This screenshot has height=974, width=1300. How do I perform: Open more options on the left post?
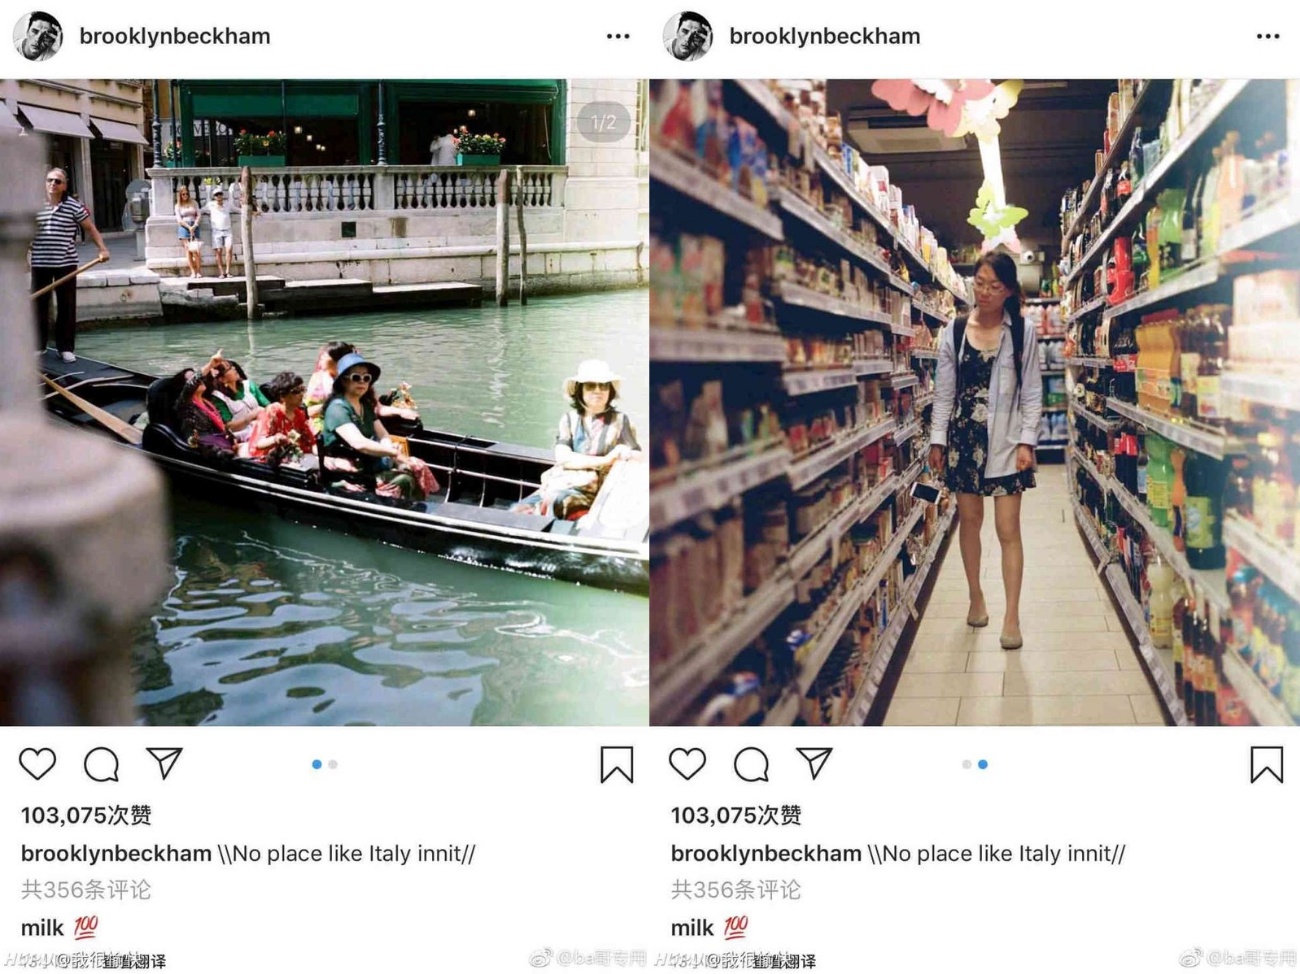(x=618, y=36)
